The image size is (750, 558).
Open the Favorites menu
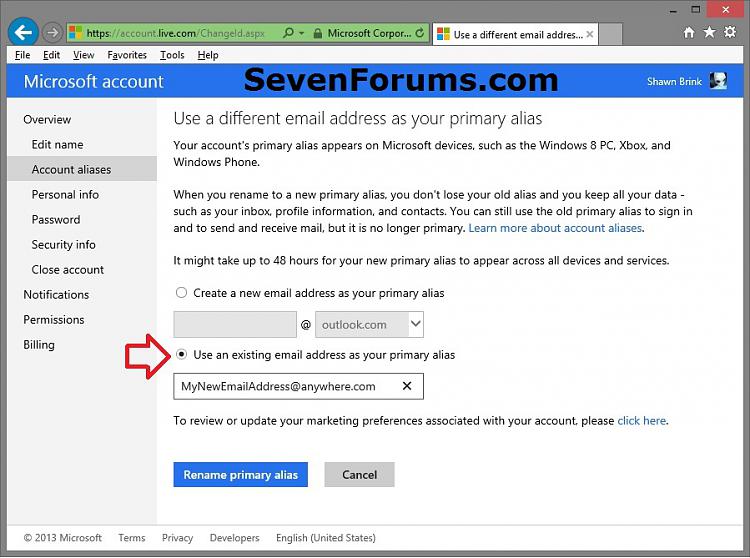pyautogui.click(x=127, y=55)
